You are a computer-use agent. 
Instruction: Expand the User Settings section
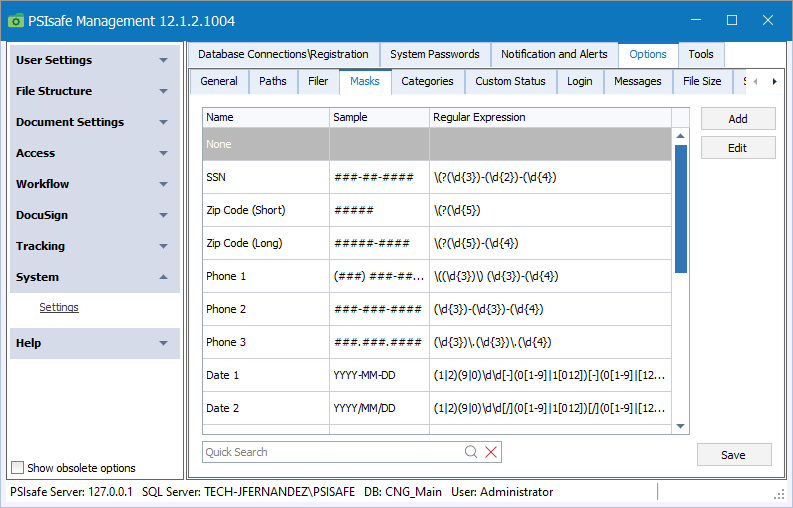click(x=95, y=60)
